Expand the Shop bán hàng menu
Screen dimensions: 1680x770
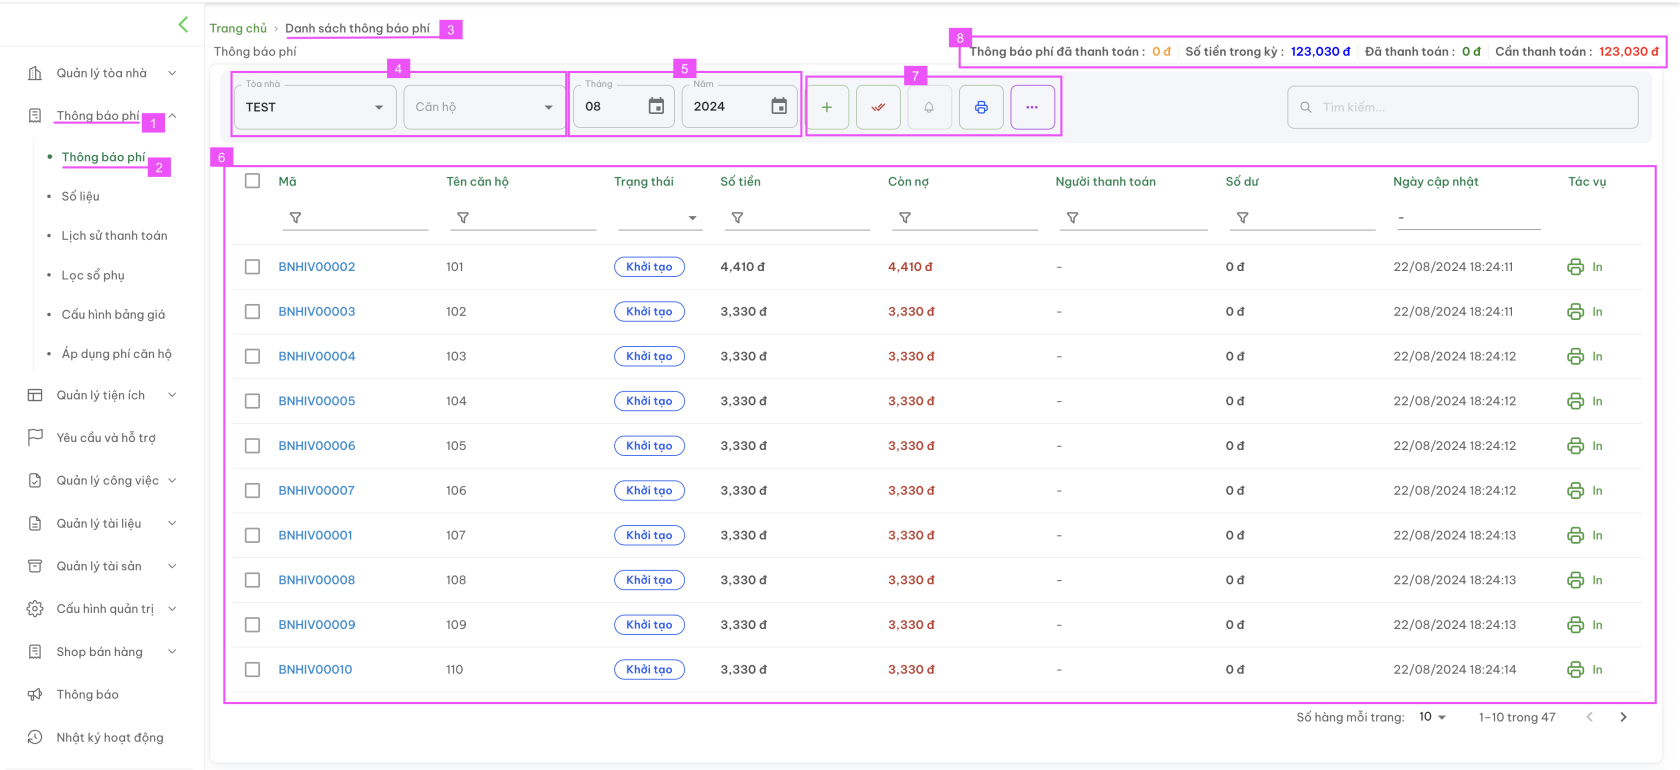click(x=101, y=652)
